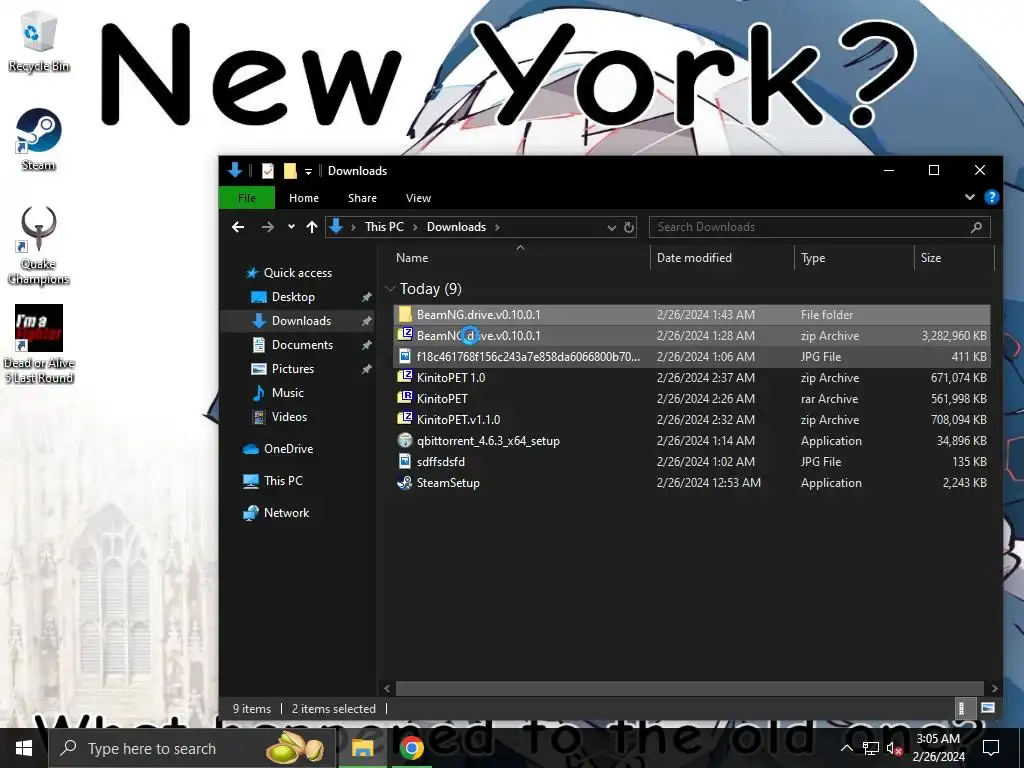Open Pictures in the navigation pane
Screen dimensions: 1024x768
click(293, 369)
